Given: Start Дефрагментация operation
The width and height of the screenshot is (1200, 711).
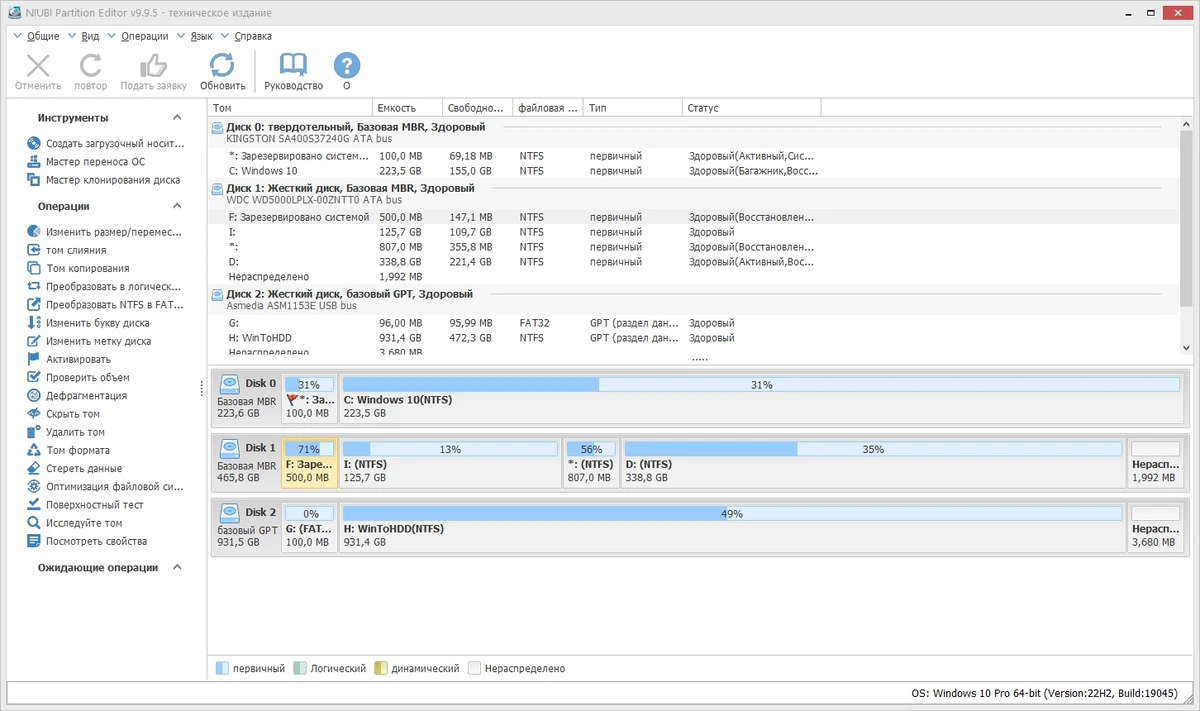Looking at the screenshot, I should coord(77,396).
